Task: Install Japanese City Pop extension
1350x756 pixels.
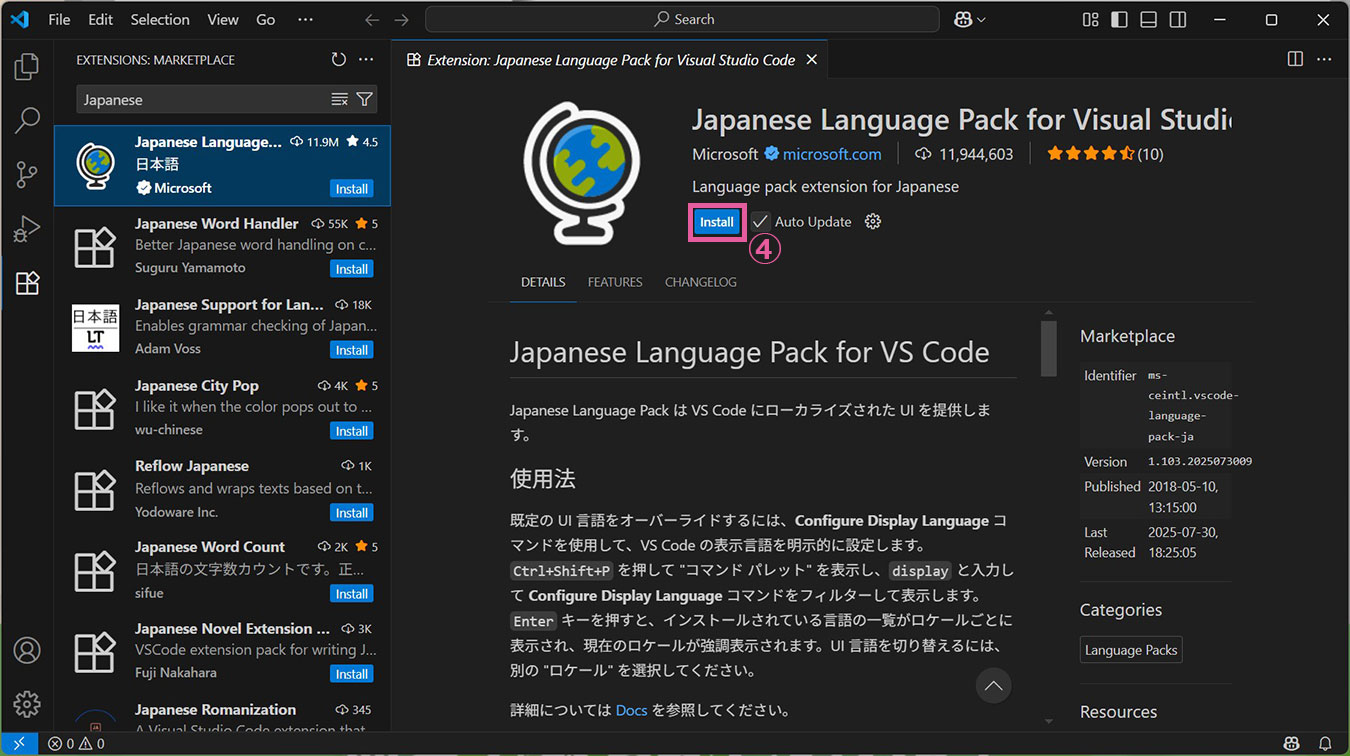Action: (x=352, y=431)
